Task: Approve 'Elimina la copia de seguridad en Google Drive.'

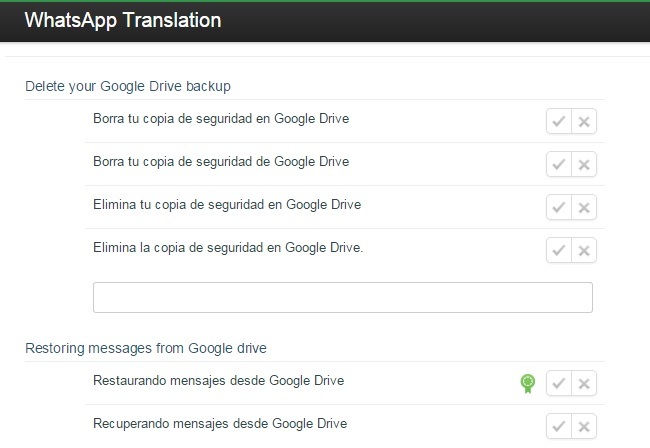Action: tap(559, 250)
